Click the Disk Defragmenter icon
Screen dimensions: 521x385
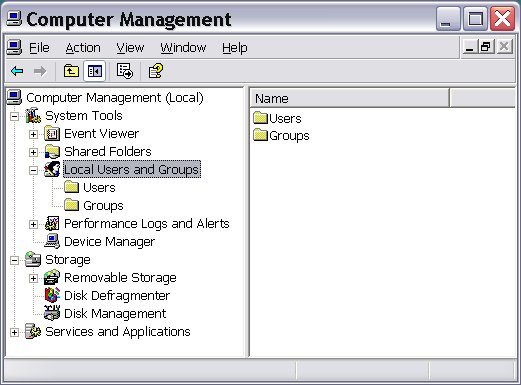[x=52, y=295]
